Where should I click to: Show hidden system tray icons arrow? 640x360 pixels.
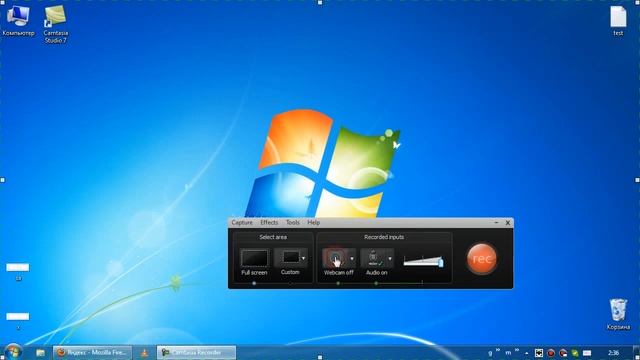point(527,353)
